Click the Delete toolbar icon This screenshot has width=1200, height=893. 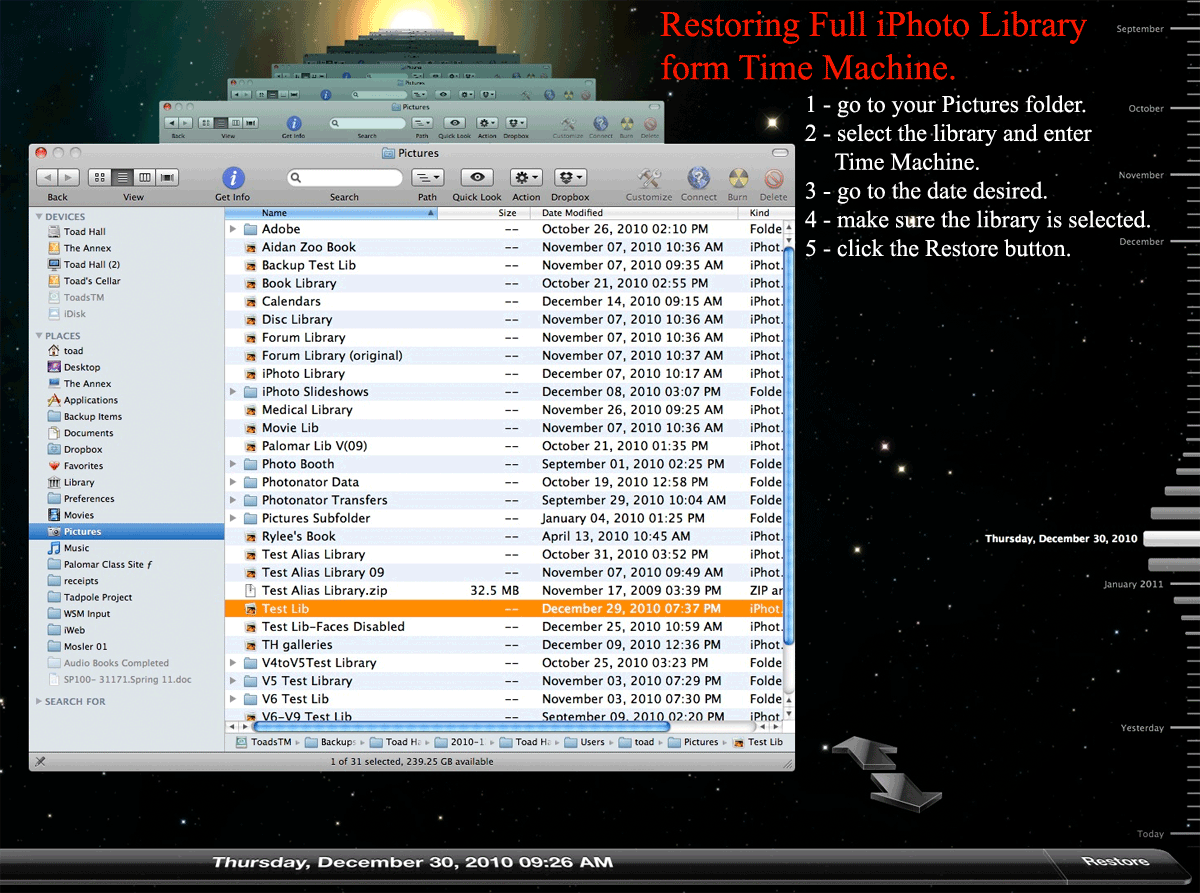pos(773,178)
